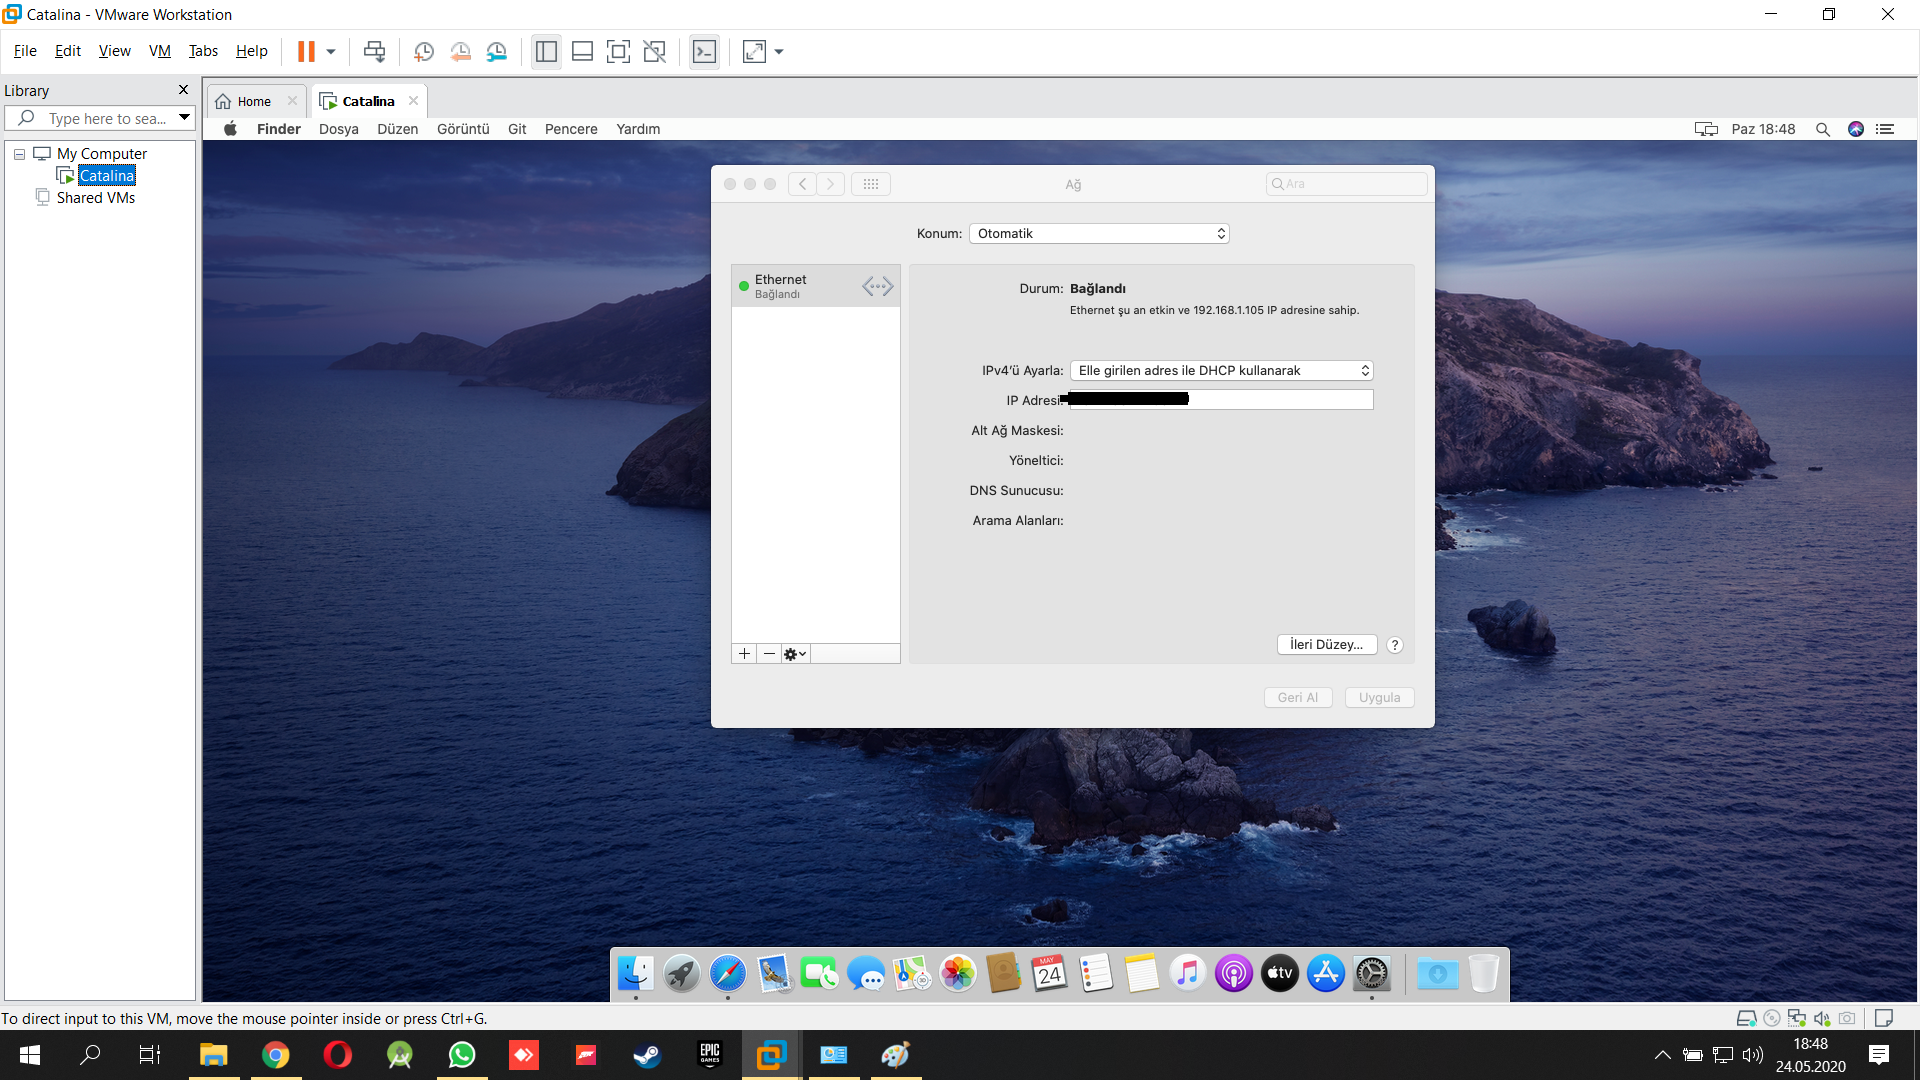Open the IPv4'ü Ayarla dropdown

click(1221, 371)
